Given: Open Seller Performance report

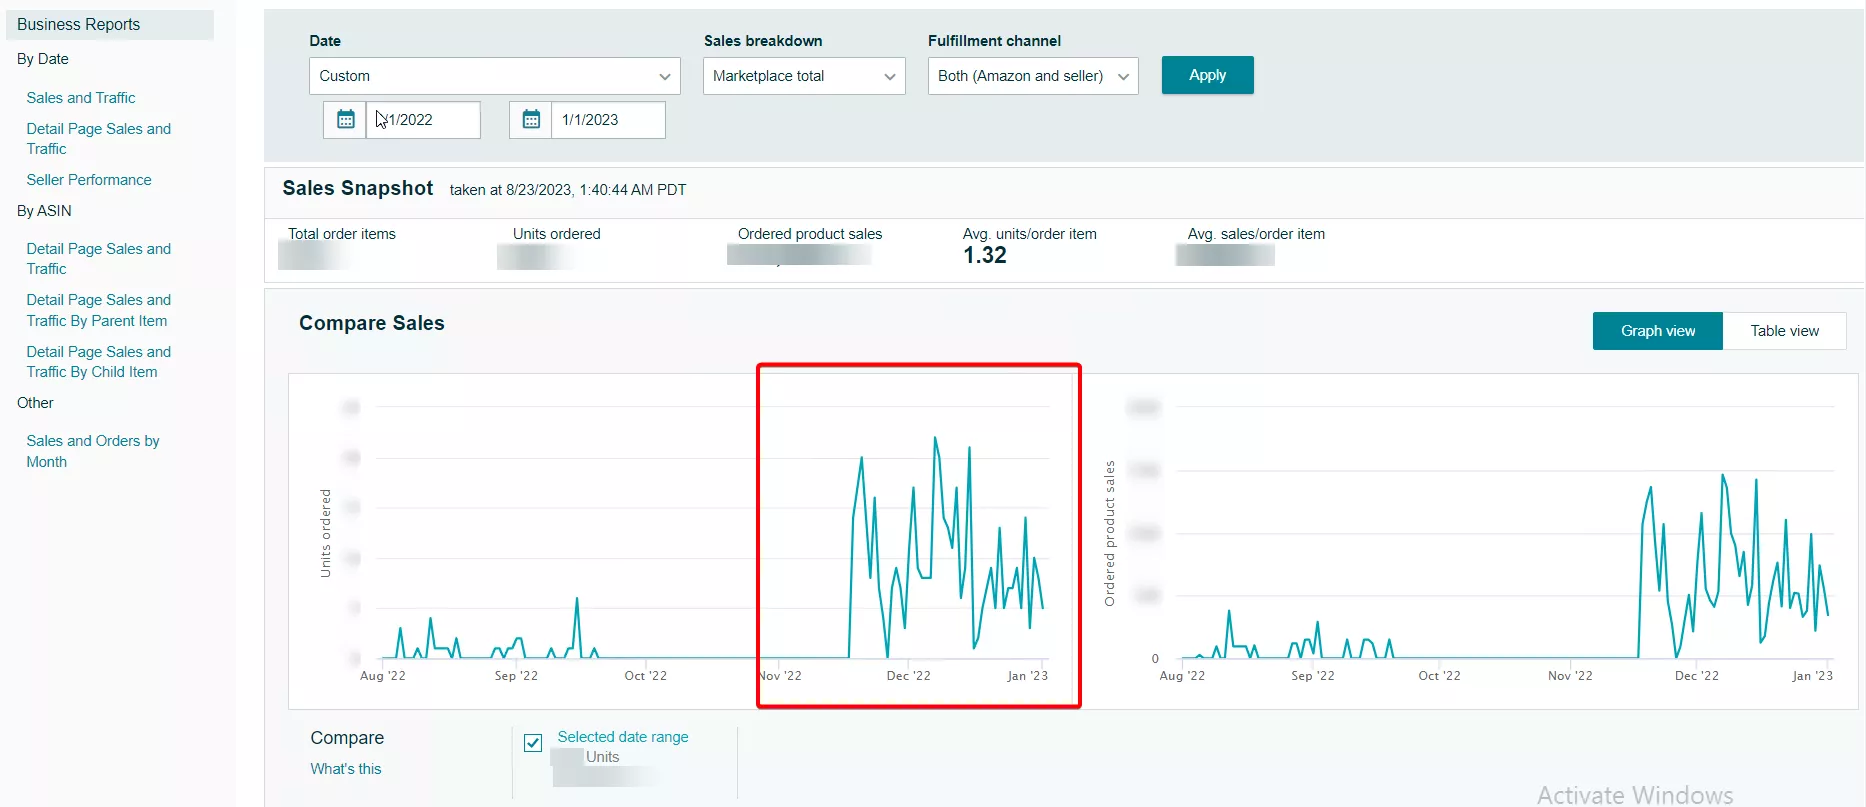Looking at the screenshot, I should [x=89, y=180].
